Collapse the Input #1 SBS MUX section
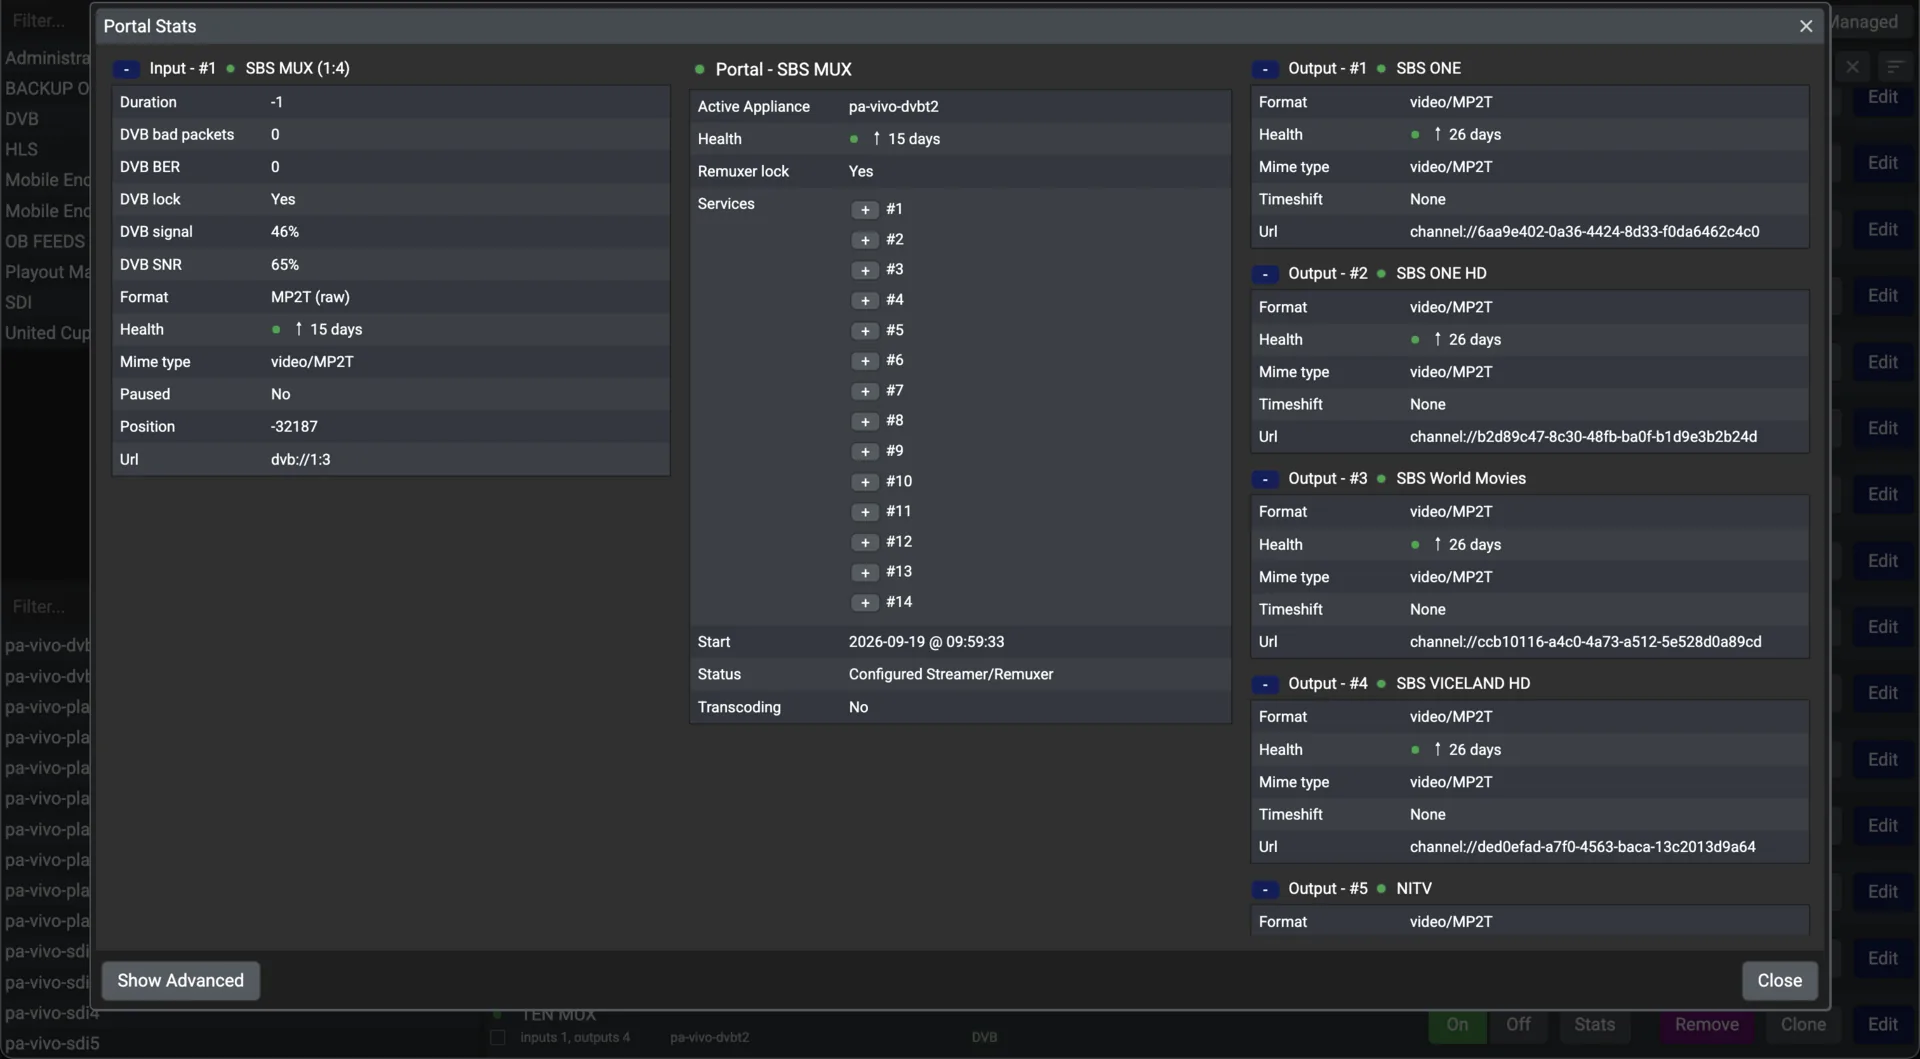Image resolution: width=1920 pixels, height=1059 pixels. click(x=126, y=69)
